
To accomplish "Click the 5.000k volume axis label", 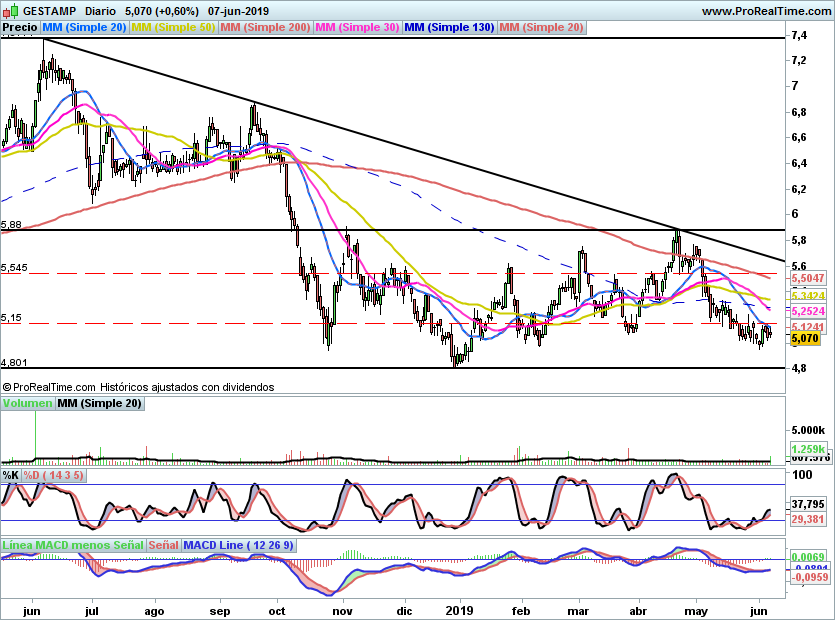I will (807, 430).
